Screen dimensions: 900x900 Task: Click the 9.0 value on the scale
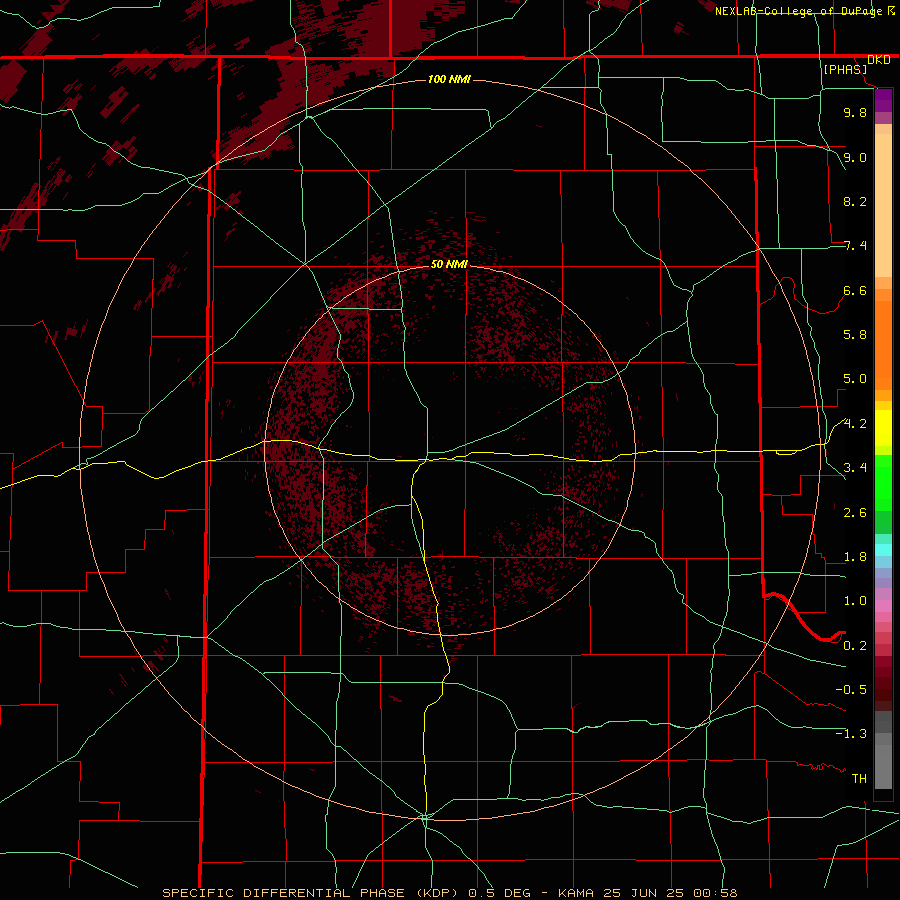coord(855,157)
